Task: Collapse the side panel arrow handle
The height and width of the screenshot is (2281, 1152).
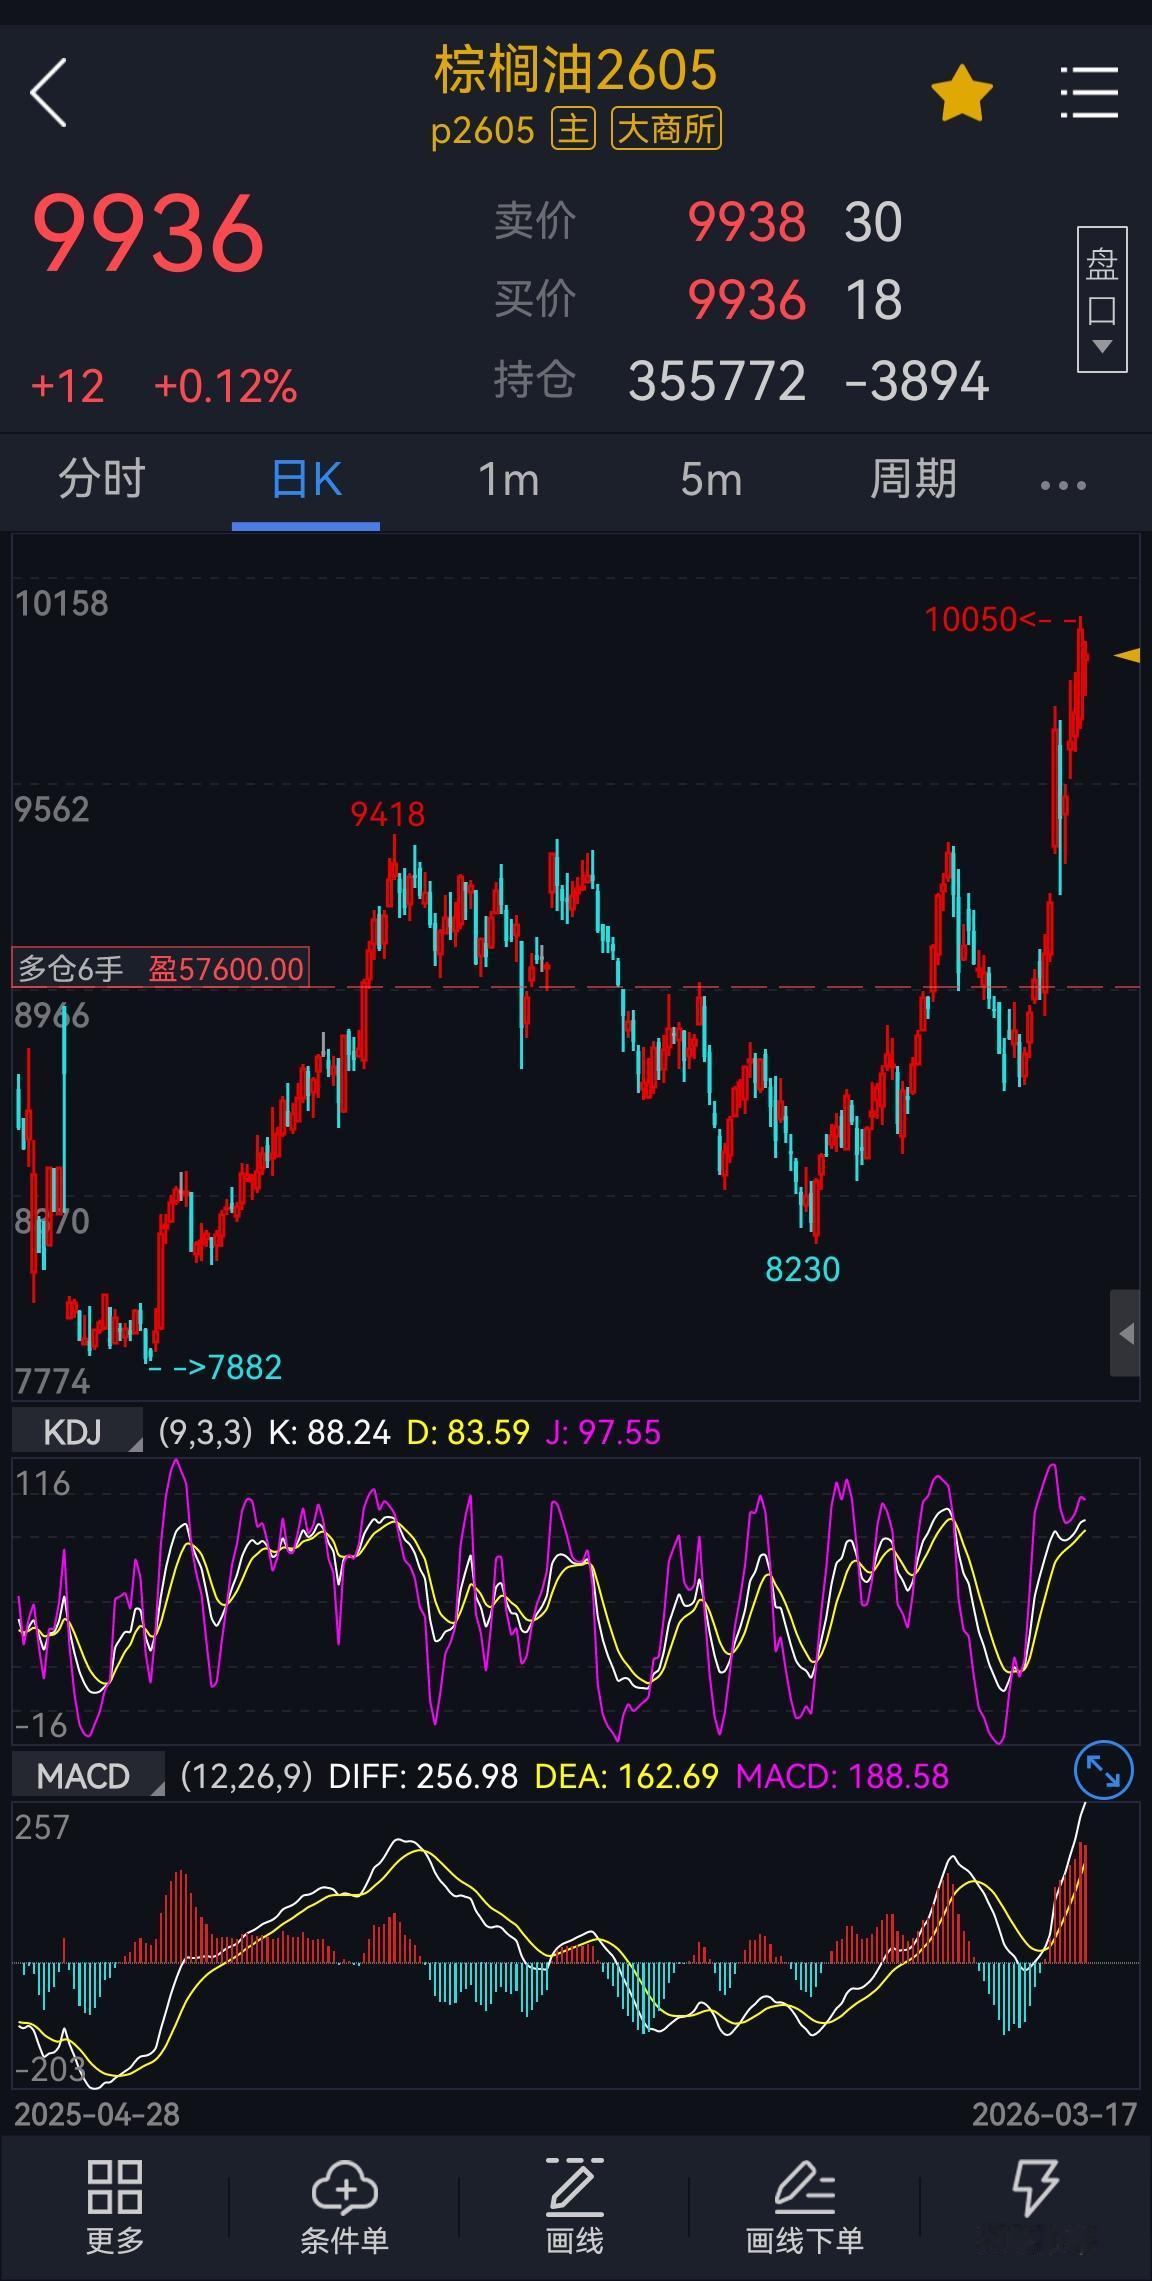Action: [x=1125, y=1333]
